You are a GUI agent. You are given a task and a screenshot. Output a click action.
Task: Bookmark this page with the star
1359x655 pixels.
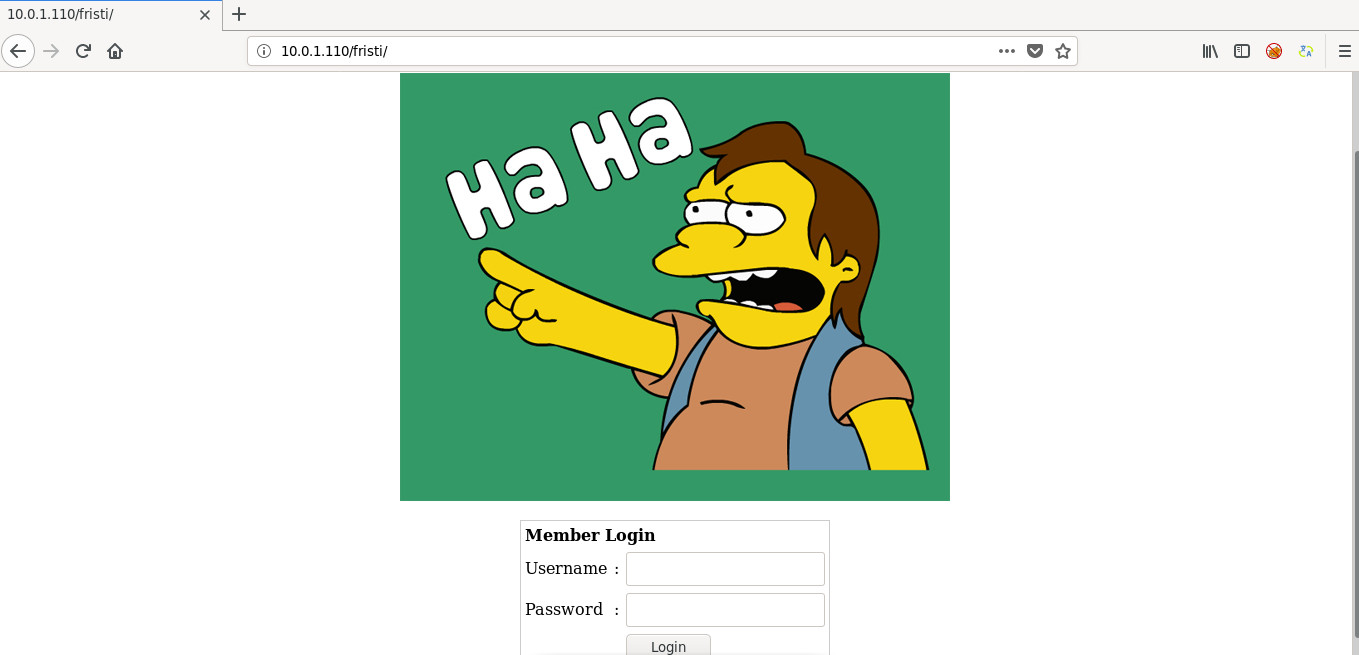1063,51
